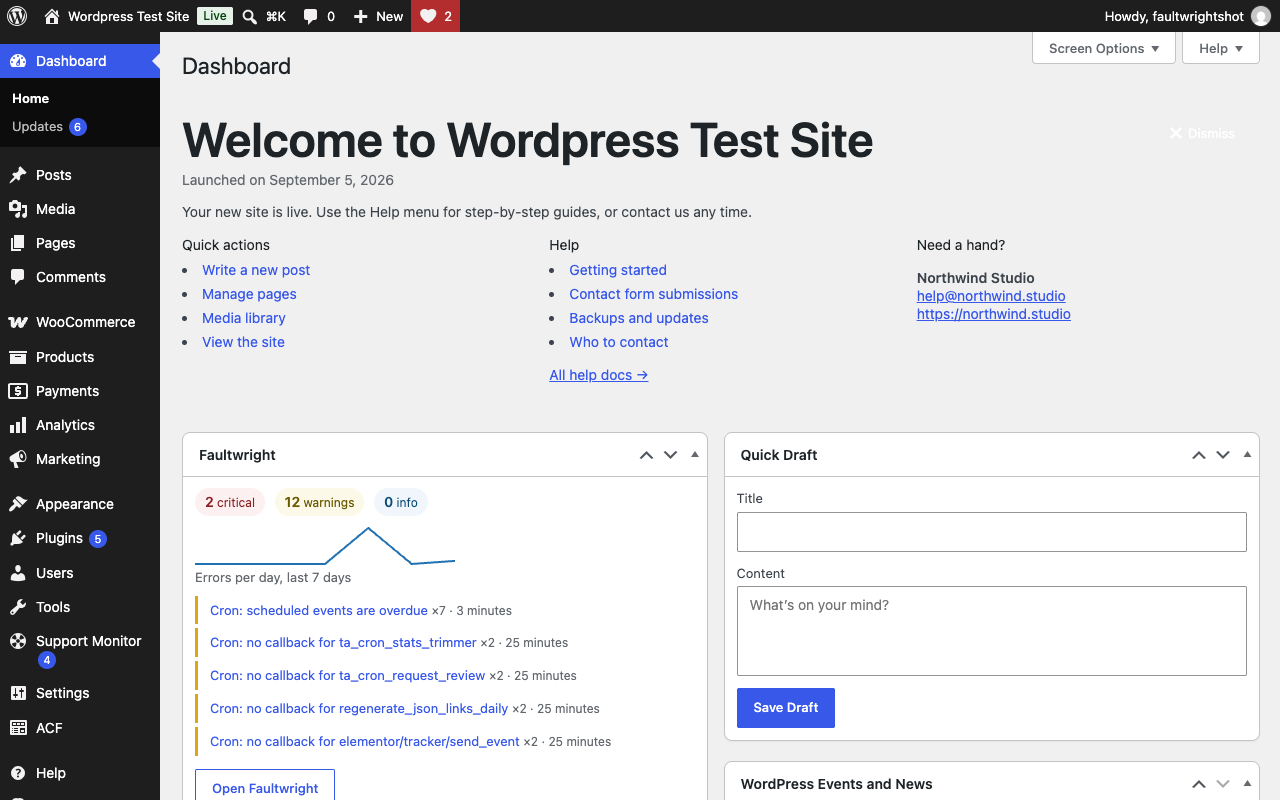Open the elementor/tracker/send_event cron warning
Image resolution: width=1280 pixels, height=800 pixels.
point(365,742)
